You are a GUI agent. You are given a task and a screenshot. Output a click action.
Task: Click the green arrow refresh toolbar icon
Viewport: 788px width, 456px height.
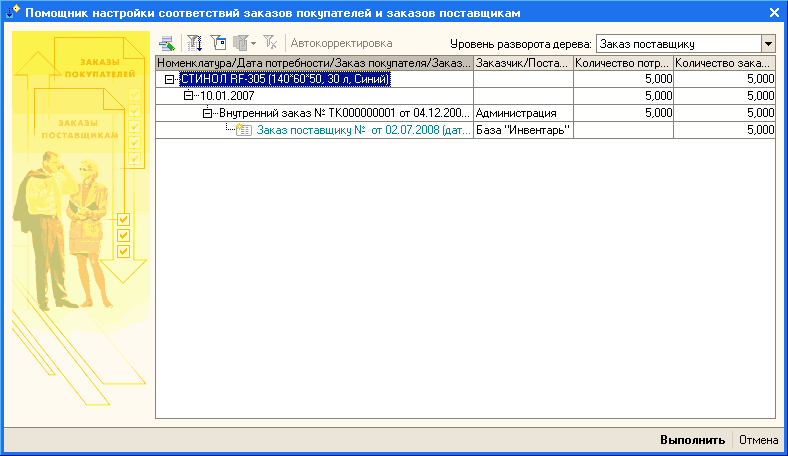(x=167, y=44)
